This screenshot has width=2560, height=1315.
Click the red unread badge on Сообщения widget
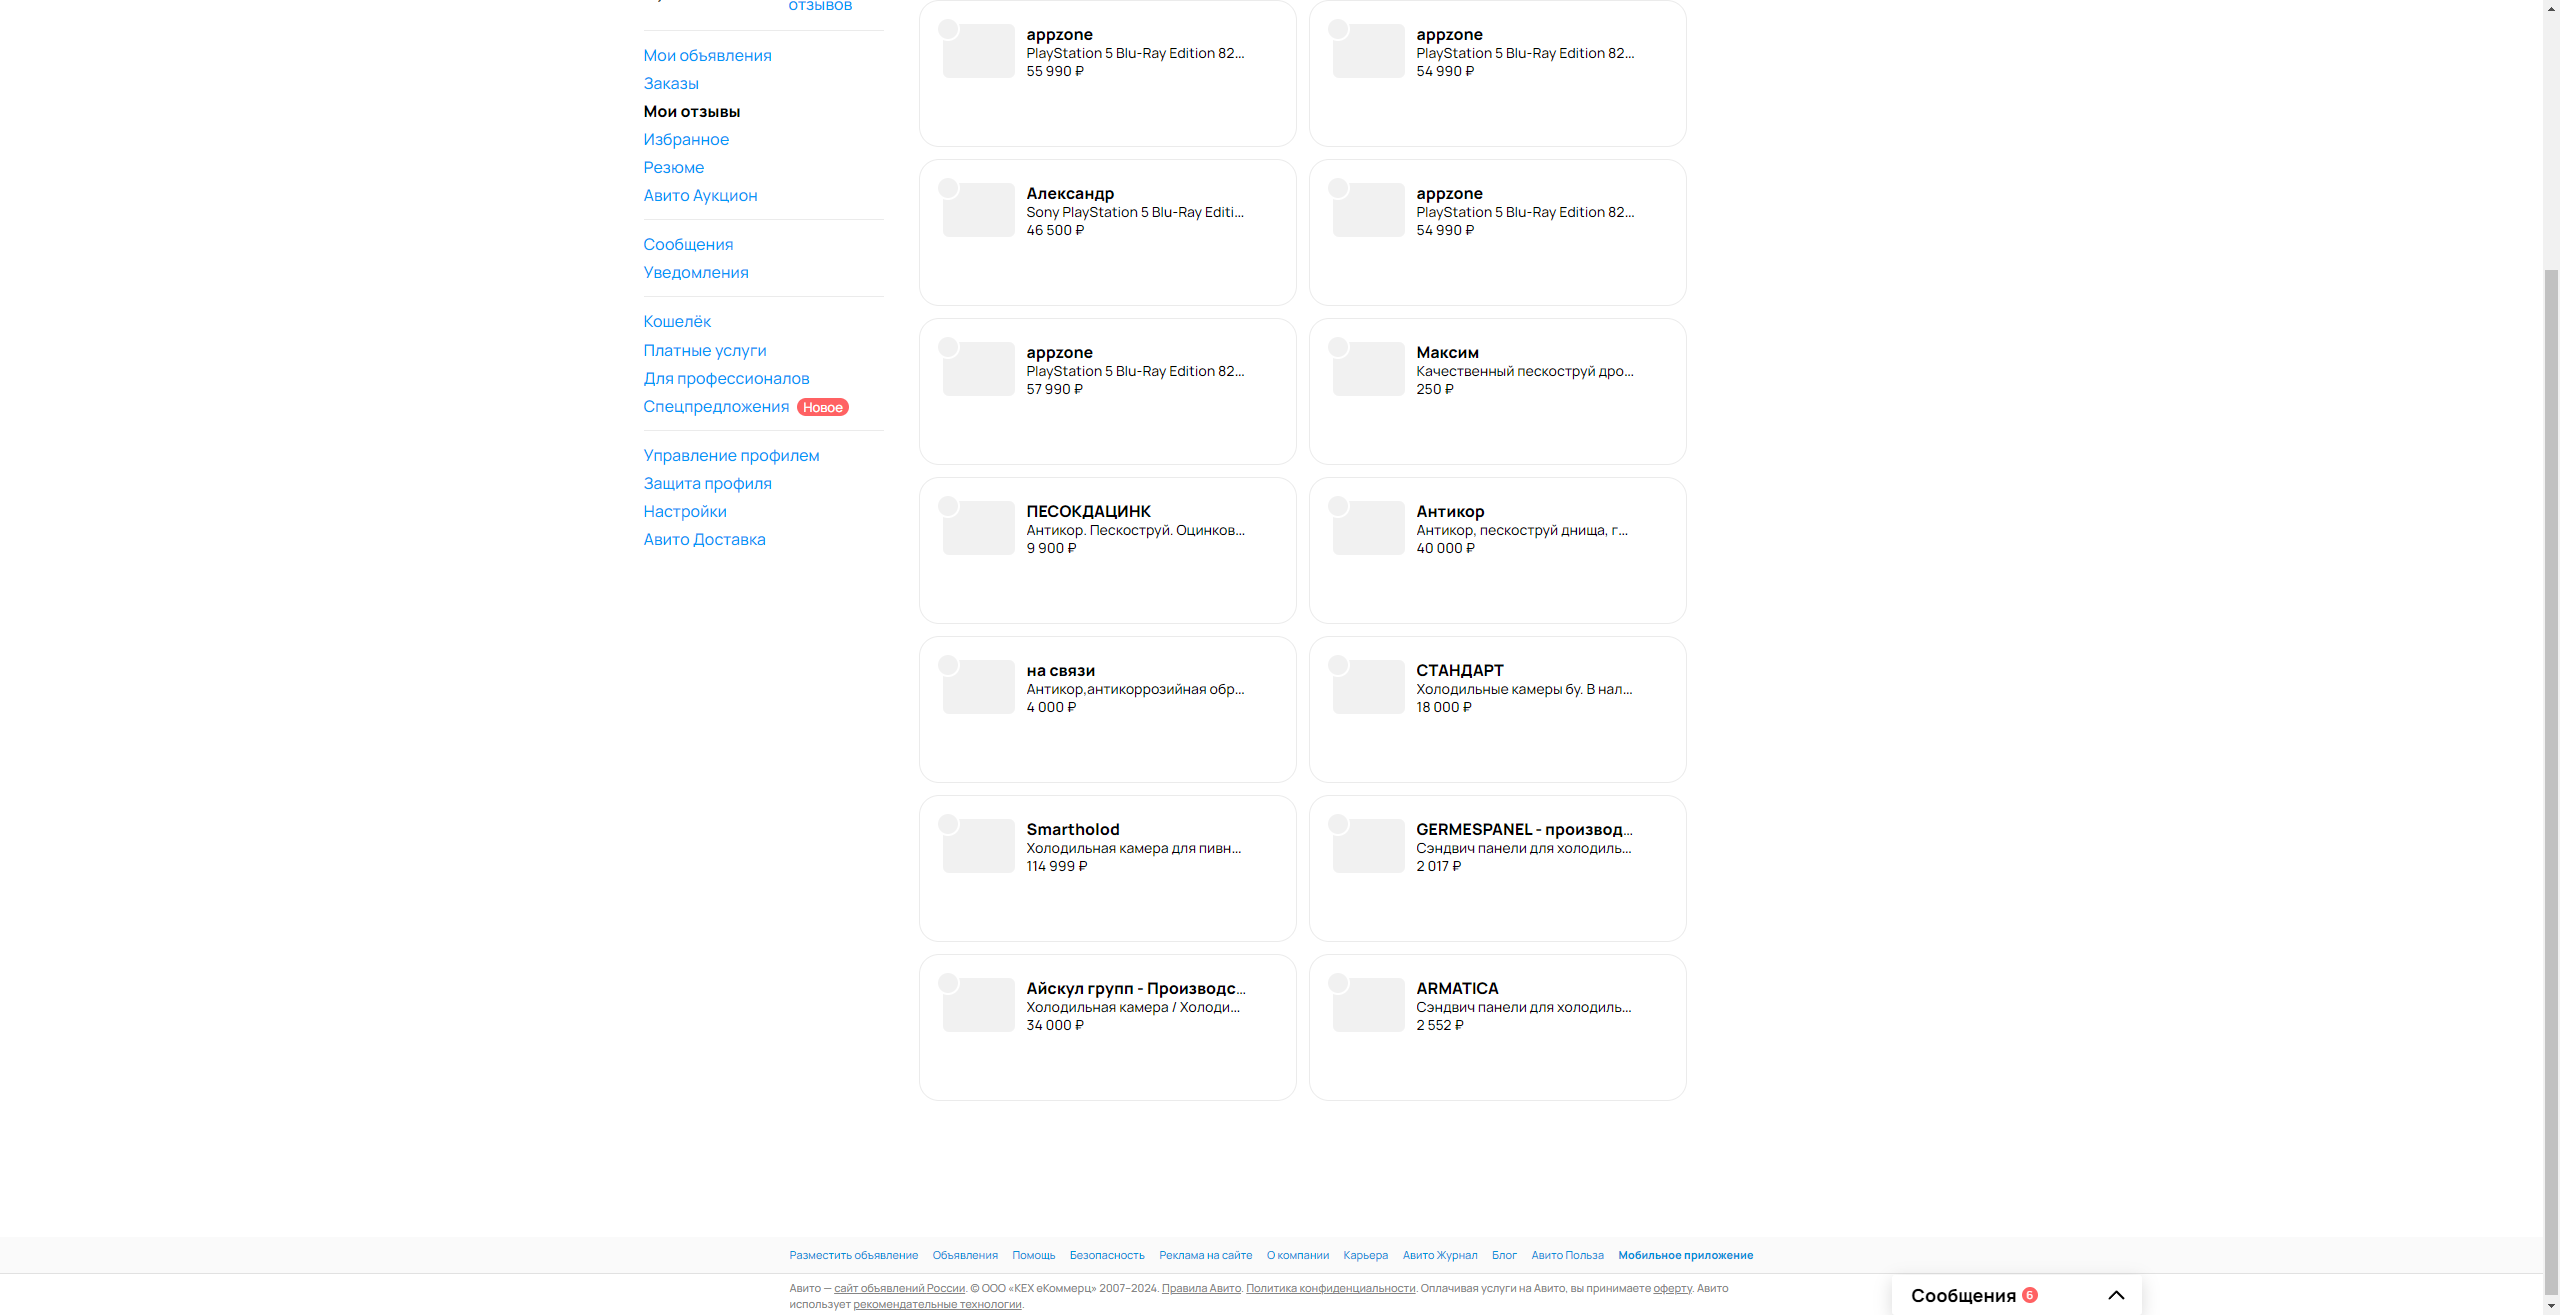[2029, 1294]
